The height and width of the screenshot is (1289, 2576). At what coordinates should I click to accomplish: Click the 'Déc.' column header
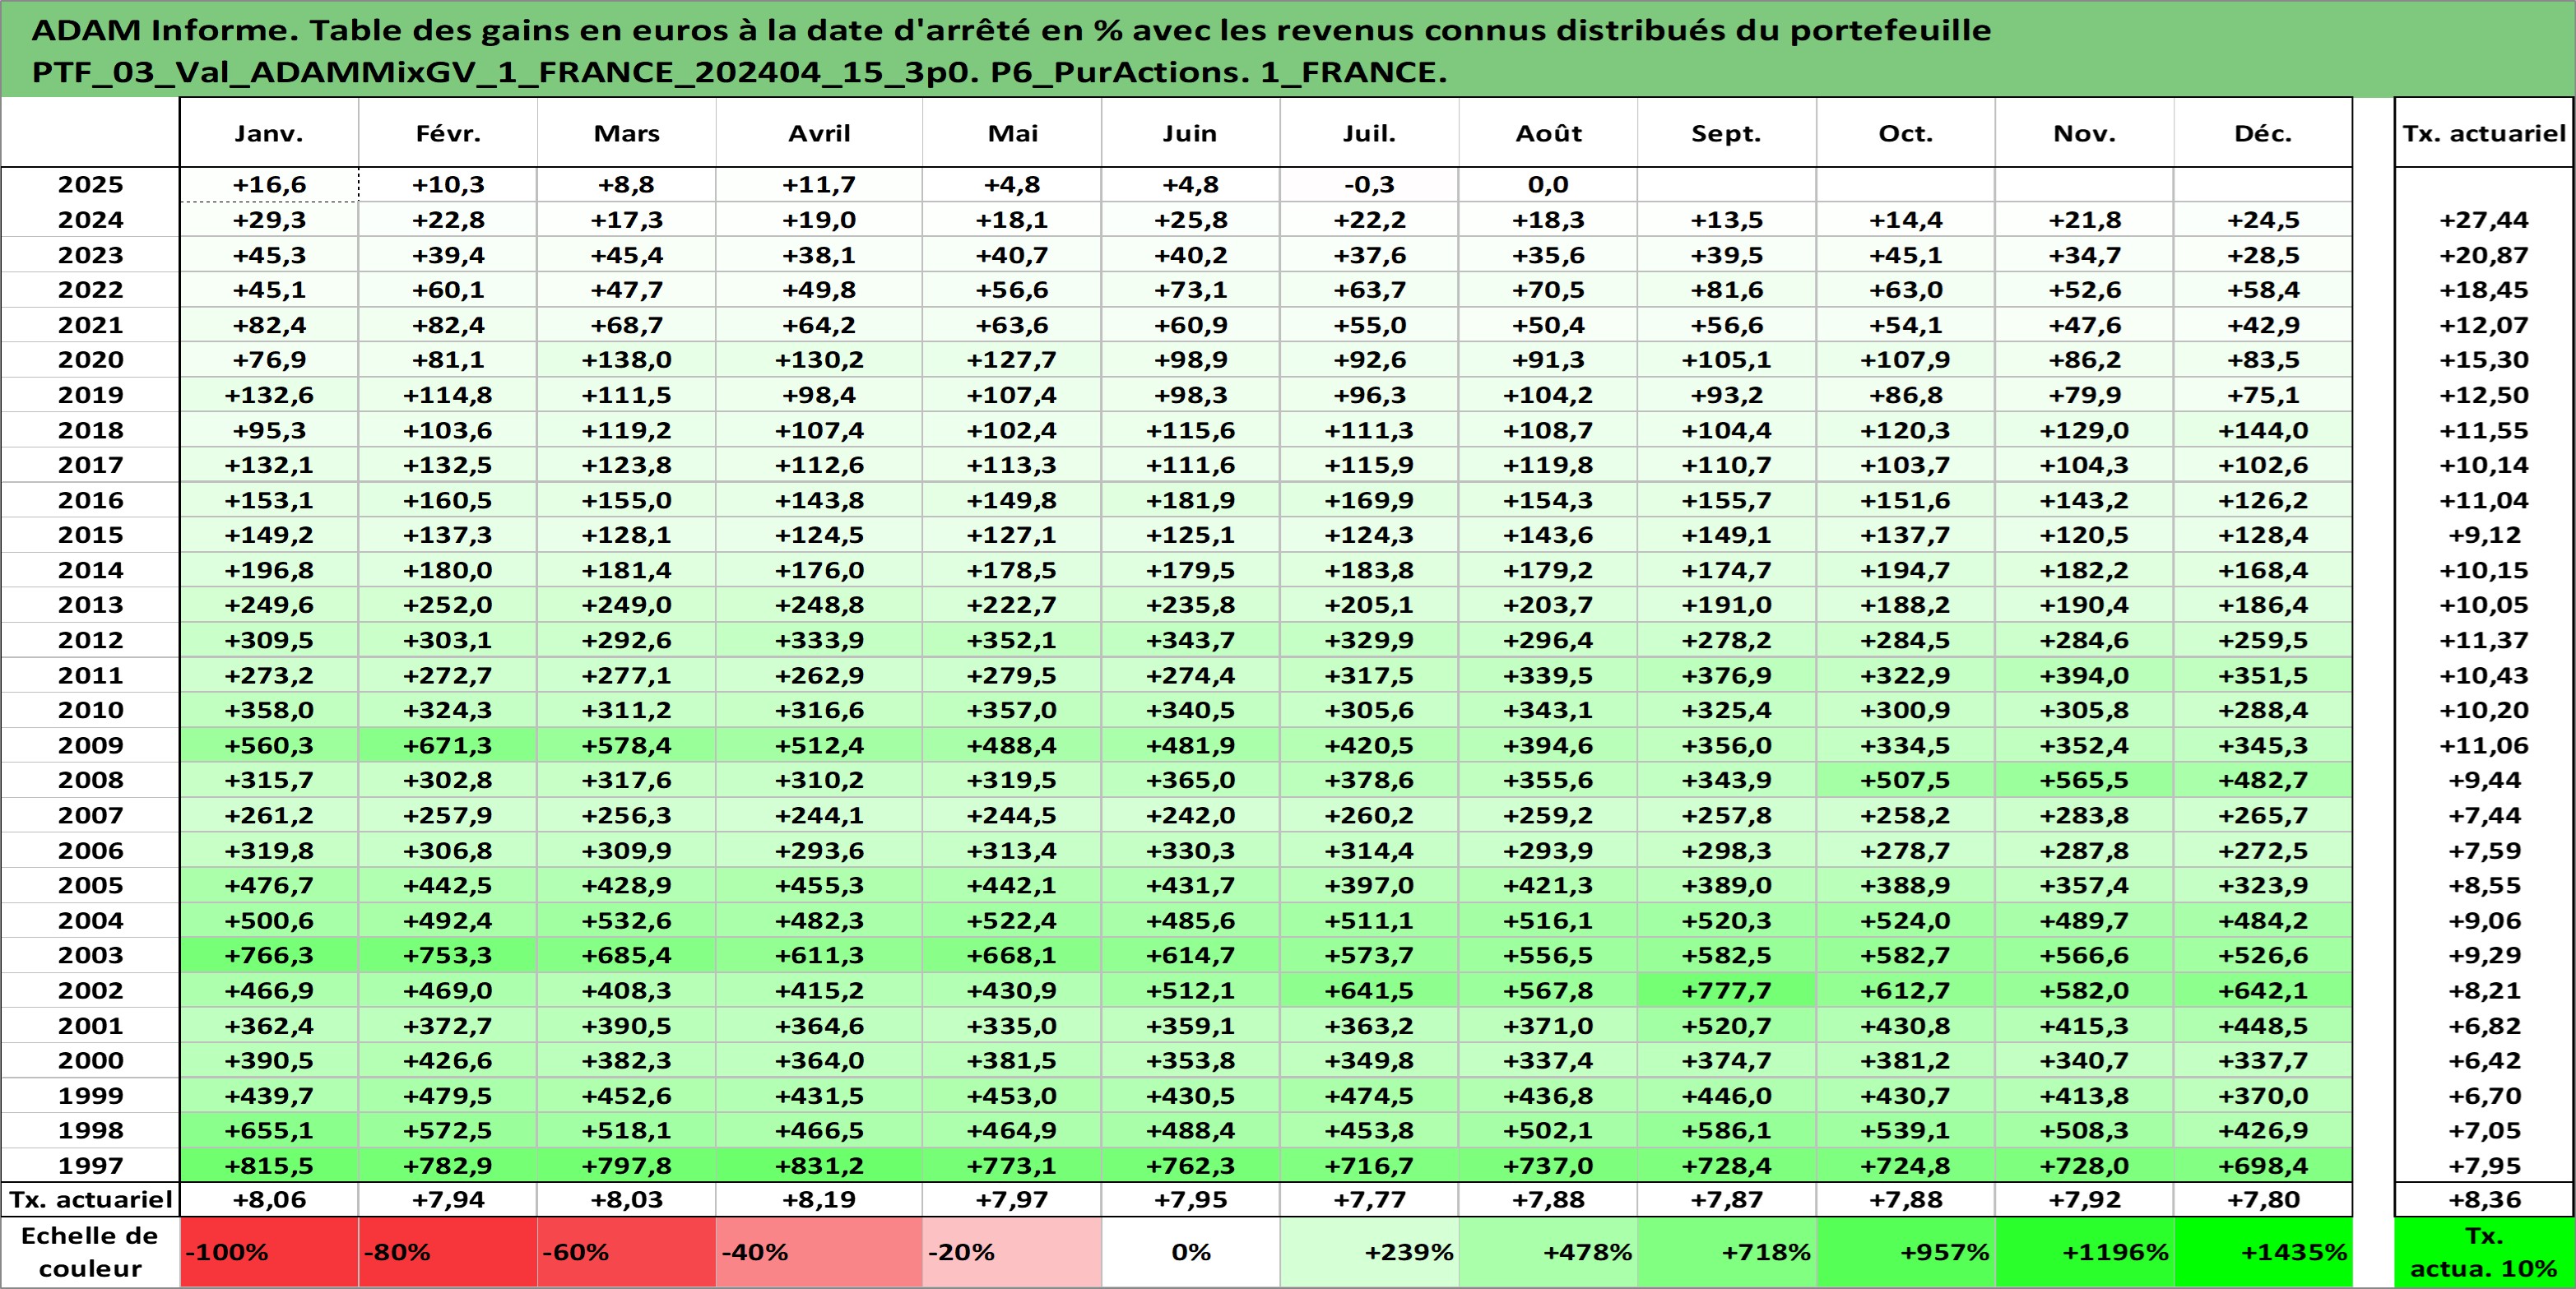pyautogui.click(x=2263, y=133)
